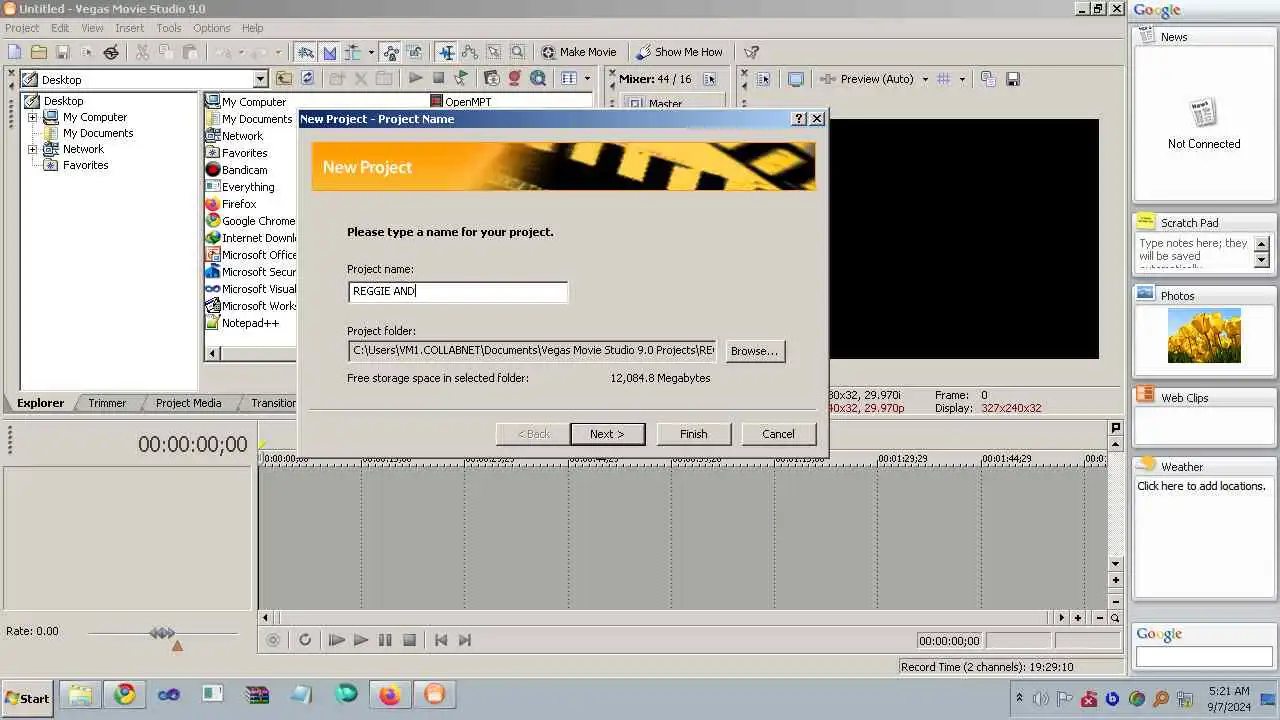The height and width of the screenshot is (720, 1280).
Task: Click the Make Movie button
Action: [x=579, y=52]
